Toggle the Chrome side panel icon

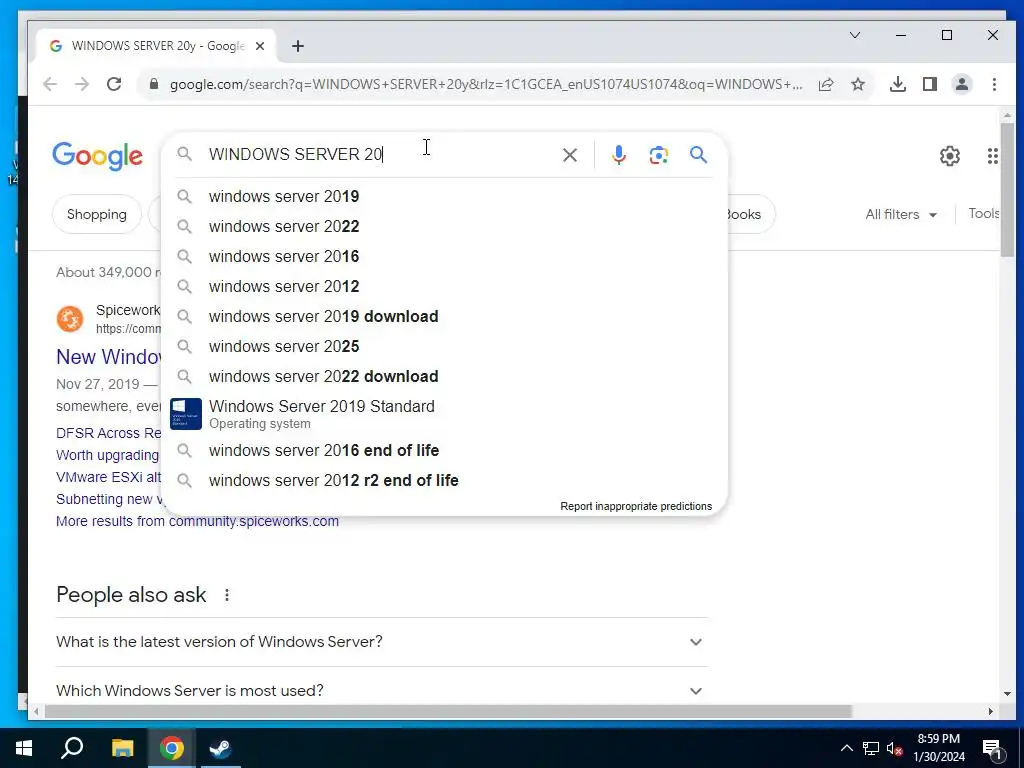tap(930, 84)
